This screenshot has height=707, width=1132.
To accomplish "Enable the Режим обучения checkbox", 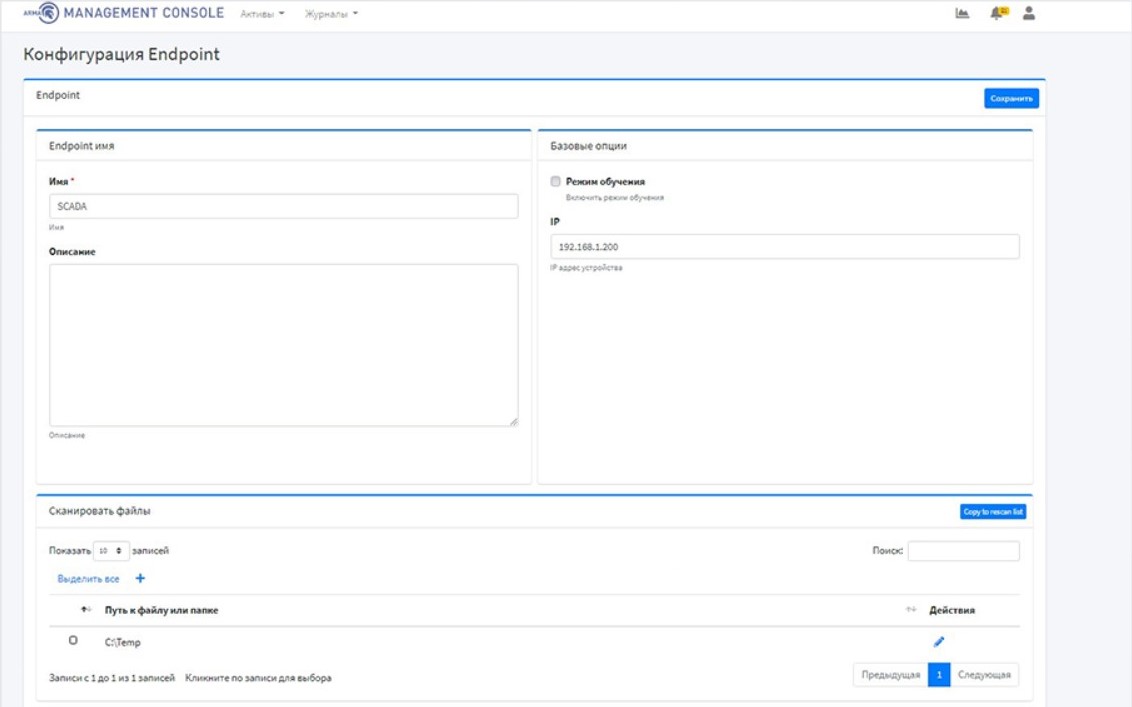I will pyautogui.click(x=556, y=182).
